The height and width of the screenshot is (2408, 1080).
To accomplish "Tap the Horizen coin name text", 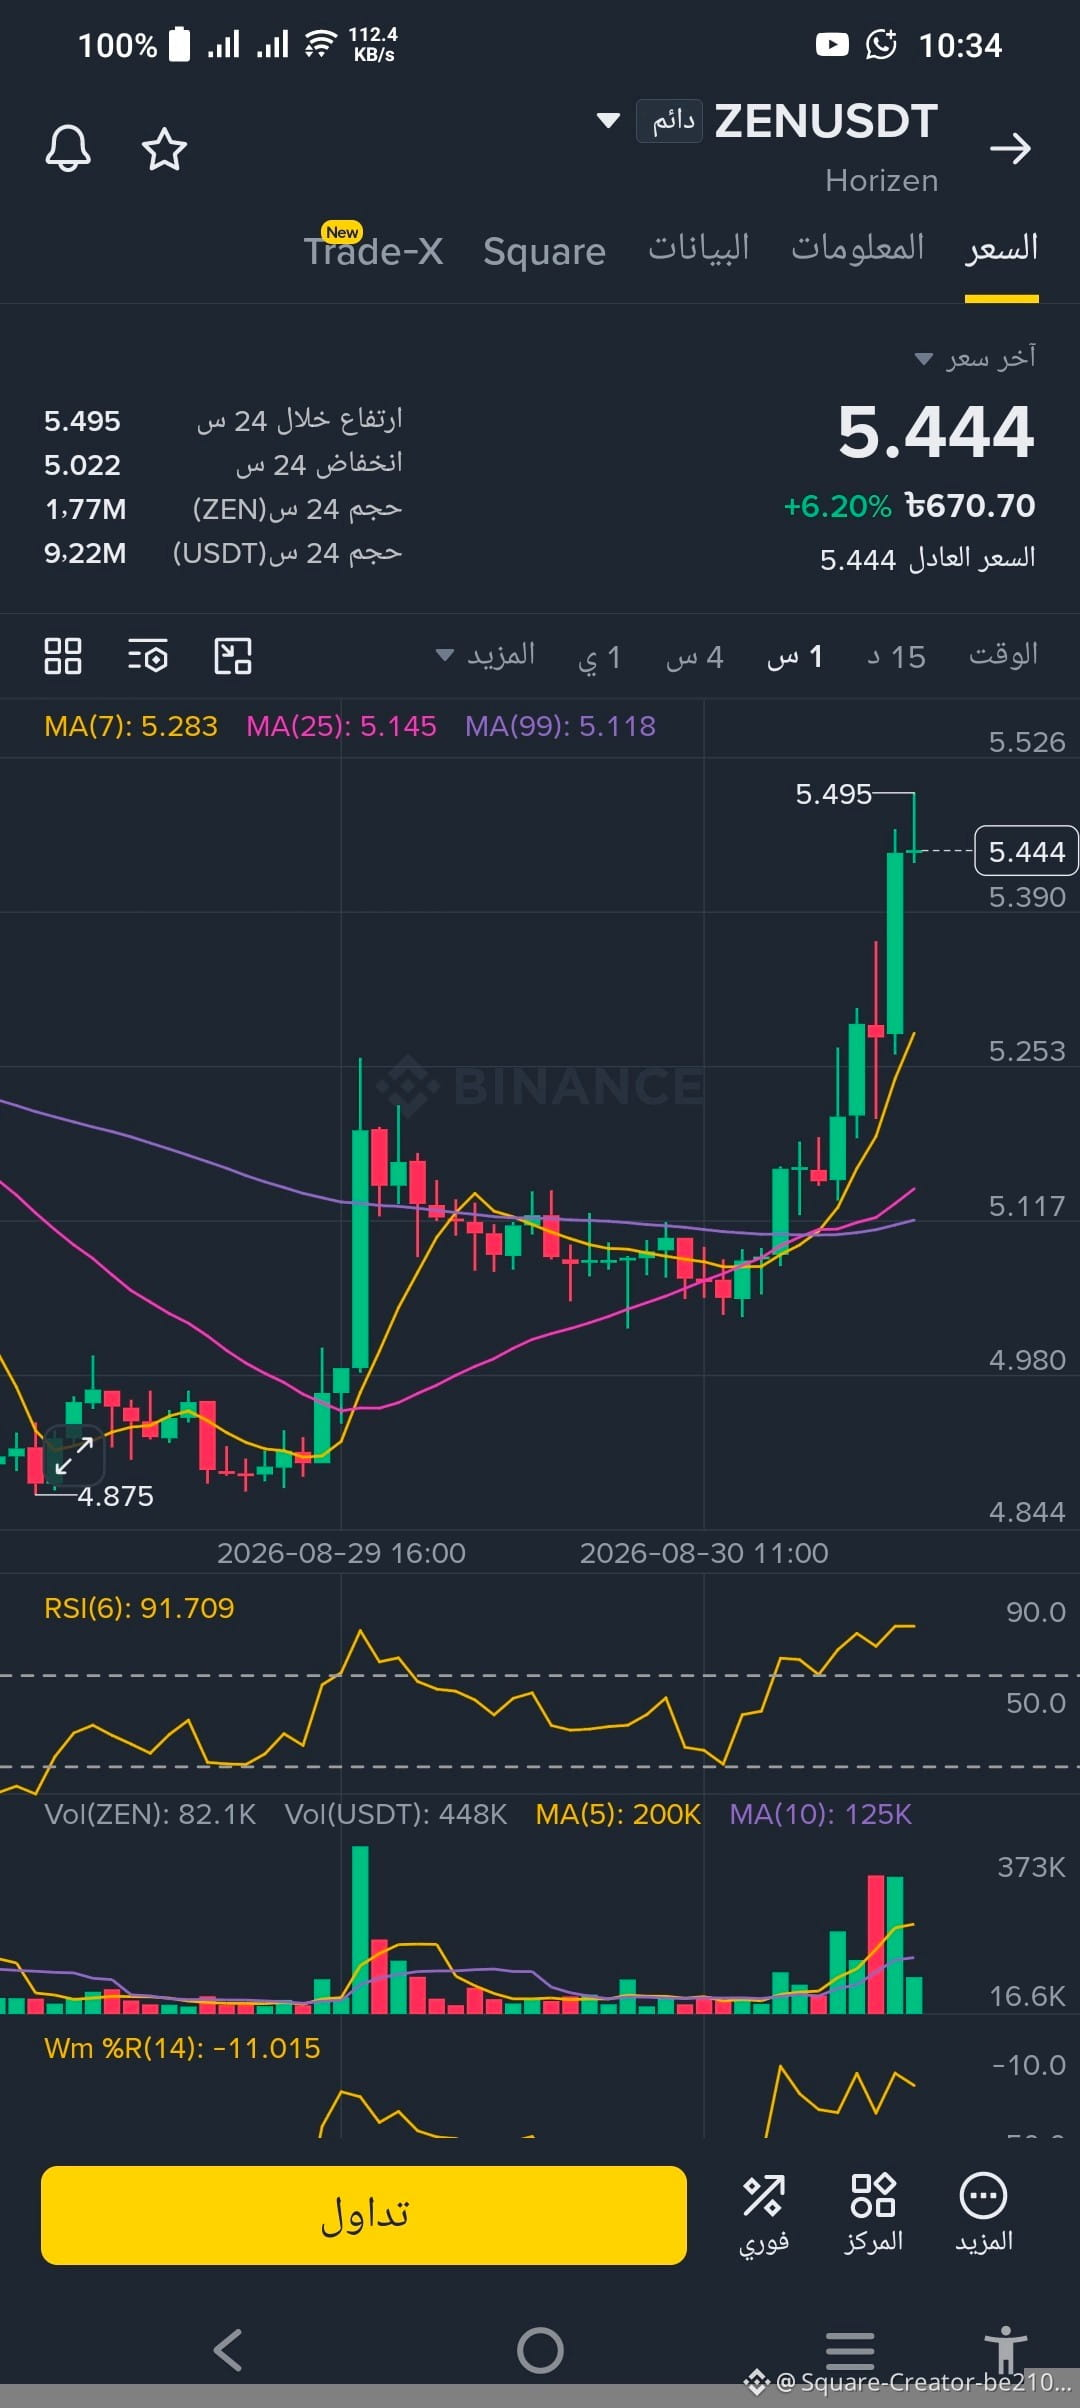I will coord(882,180).
